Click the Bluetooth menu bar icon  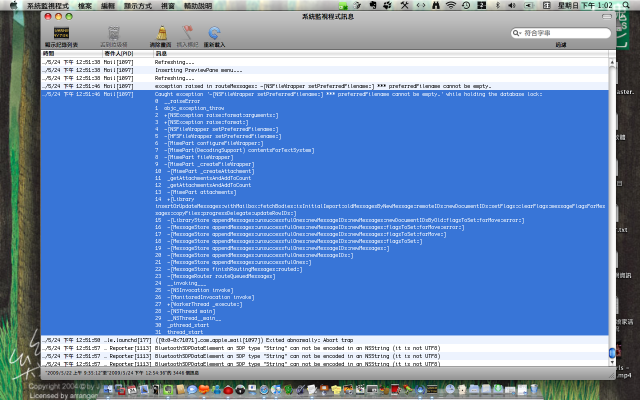497,5
